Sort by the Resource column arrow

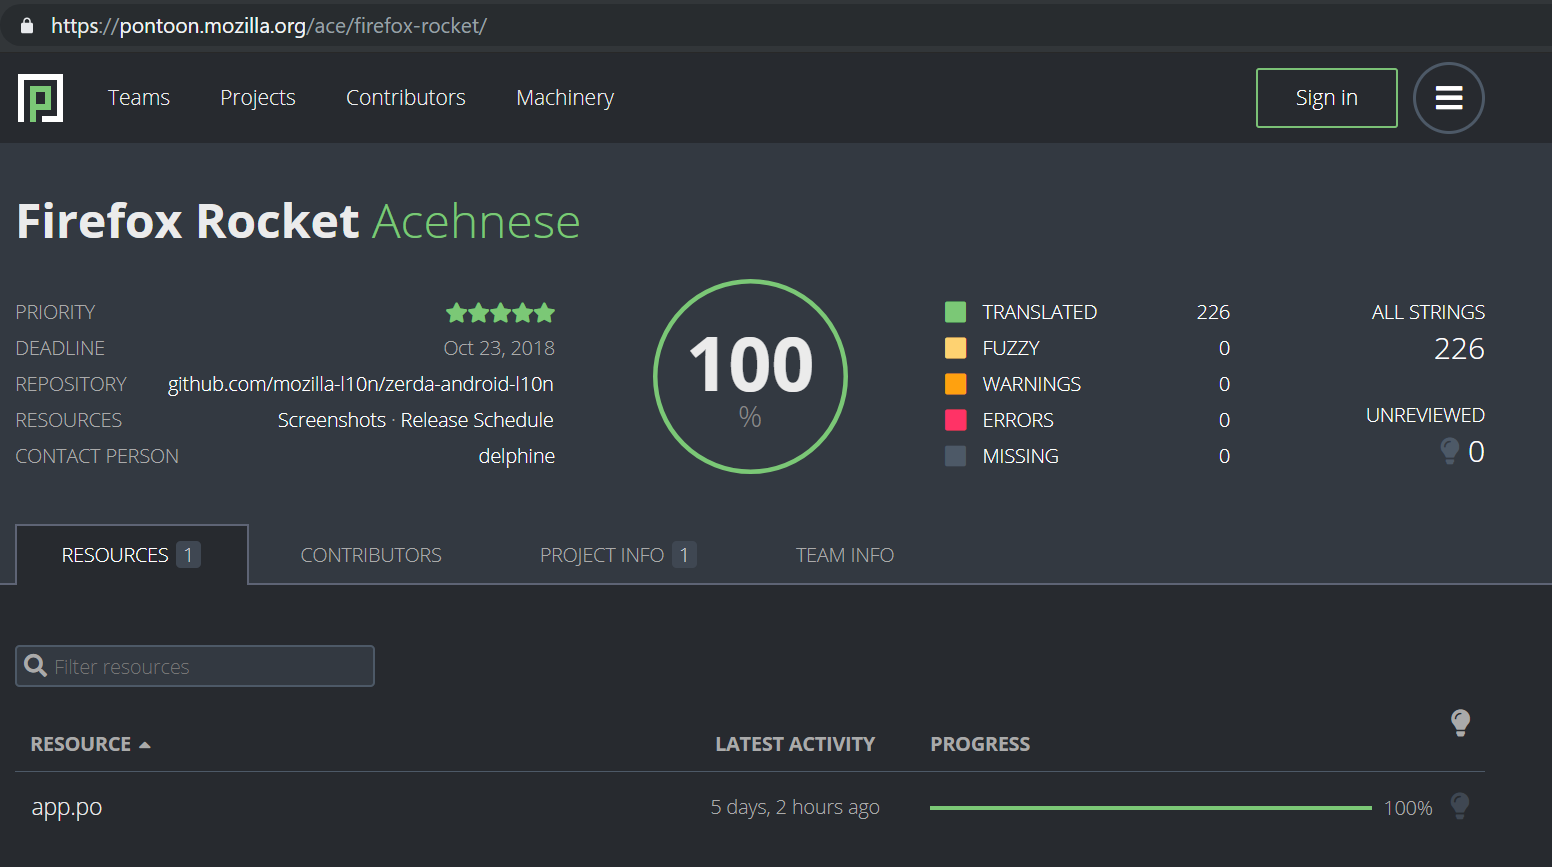coord(145,745)
